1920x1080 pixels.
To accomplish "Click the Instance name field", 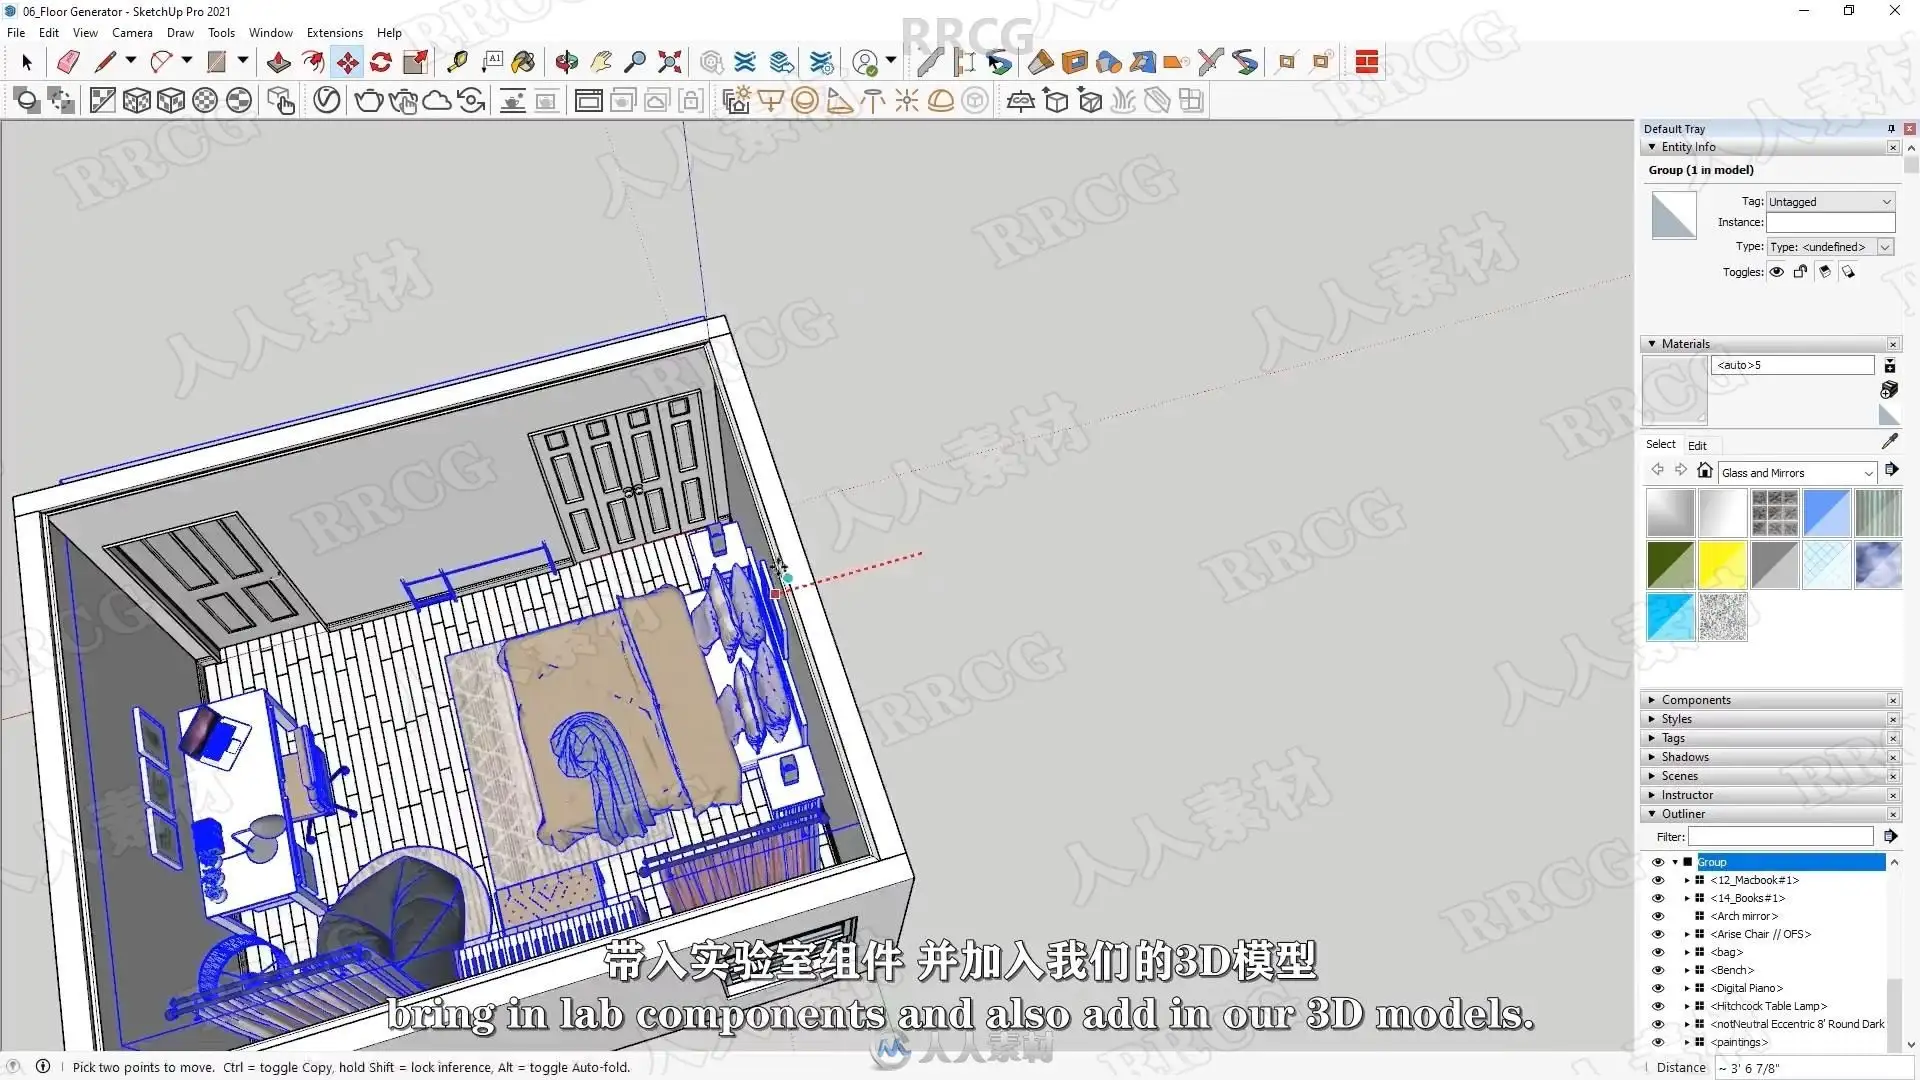I will [1830, 223].
